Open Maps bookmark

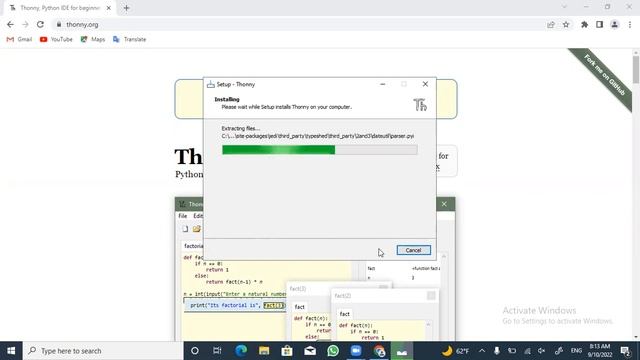tap(93, 39)
